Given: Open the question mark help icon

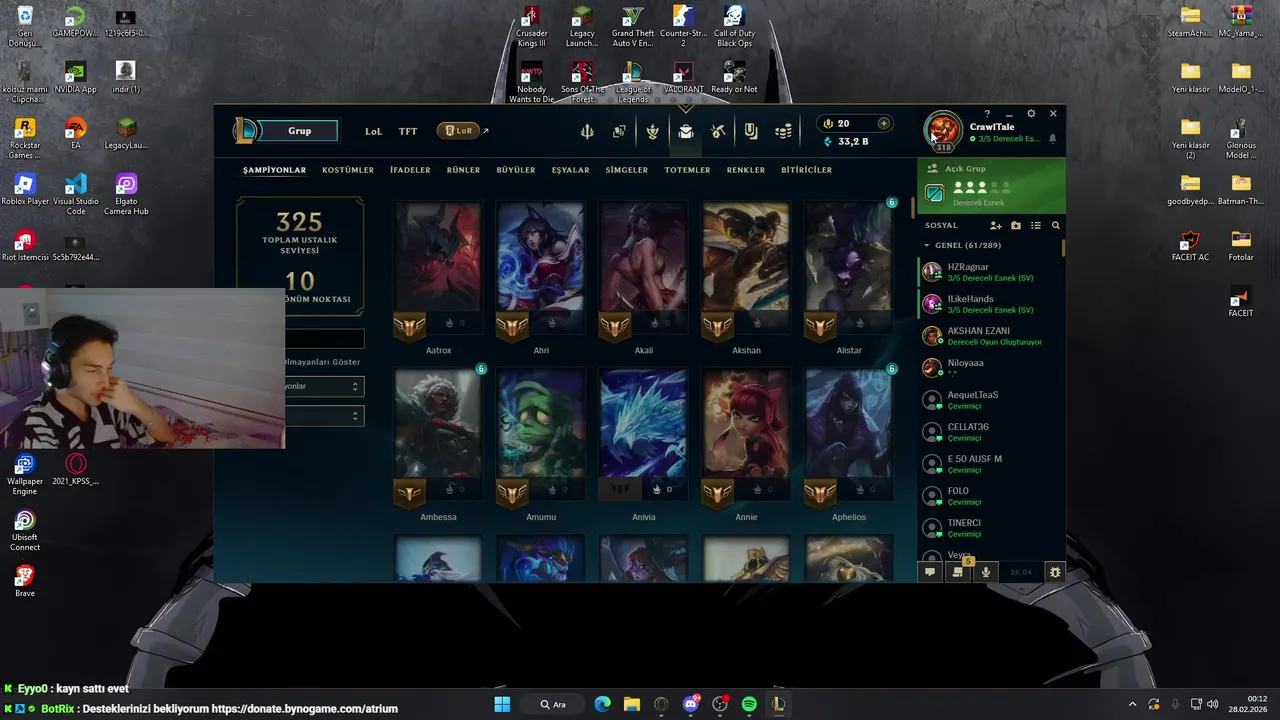Looking at the screenshot, I should tap(987, 114).
